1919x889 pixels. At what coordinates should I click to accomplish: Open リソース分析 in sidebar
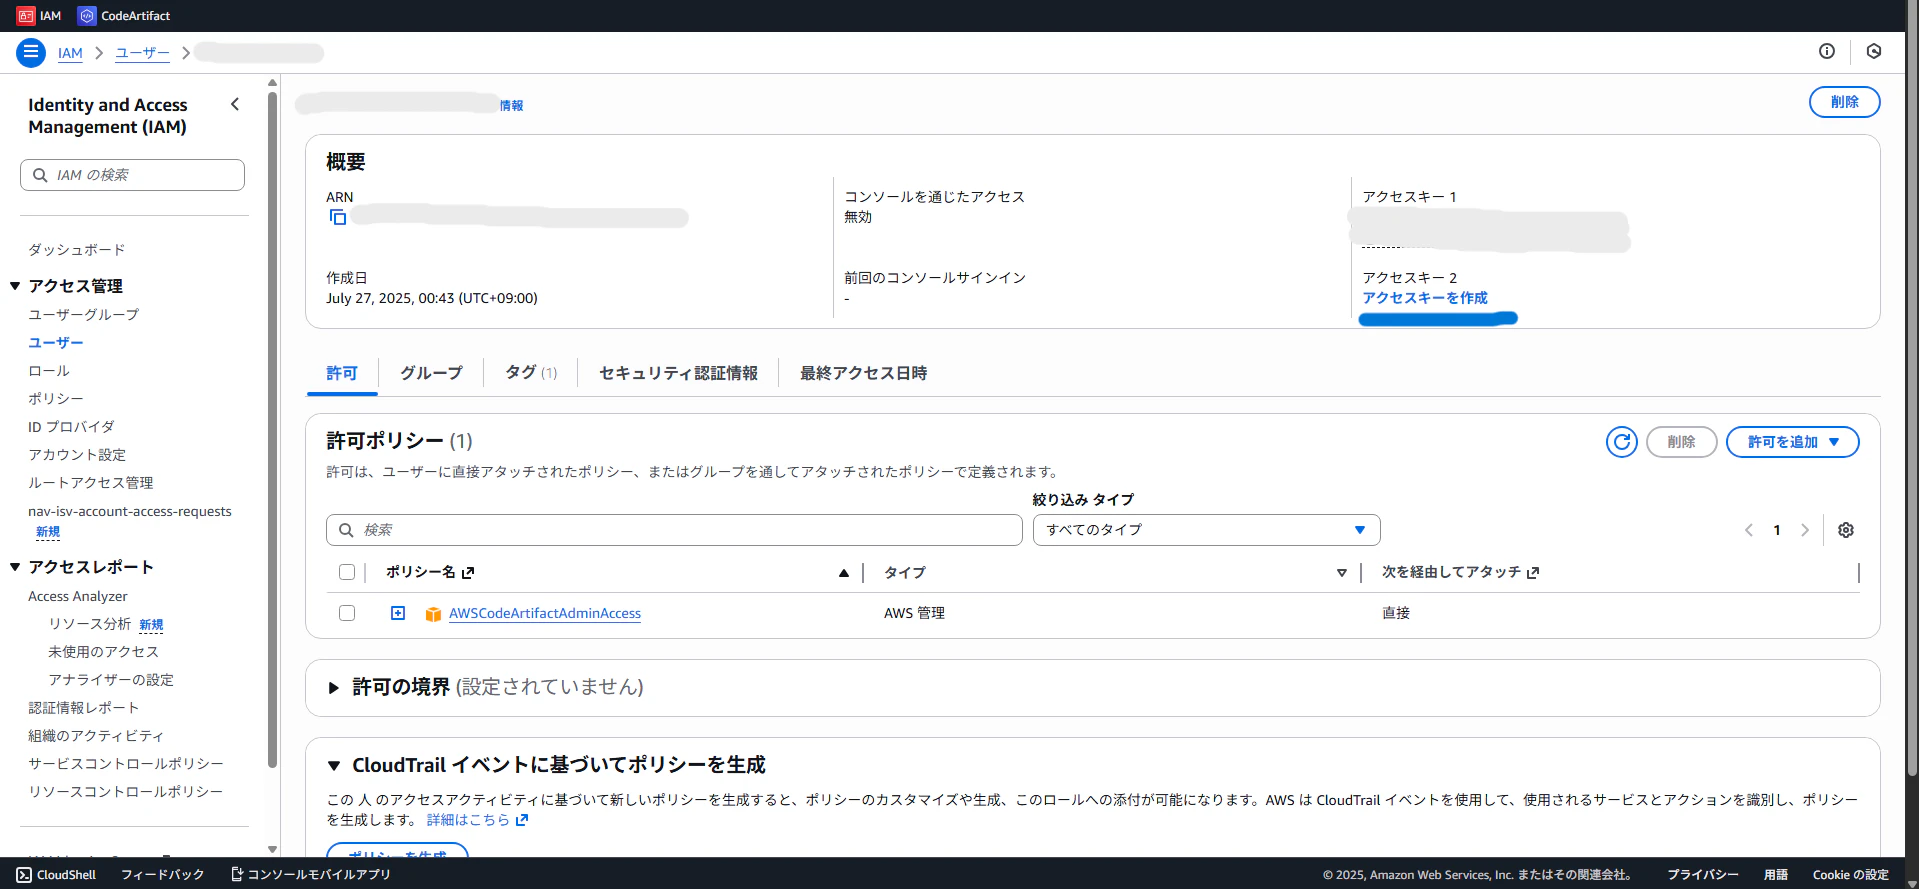[x=90, y=624]
